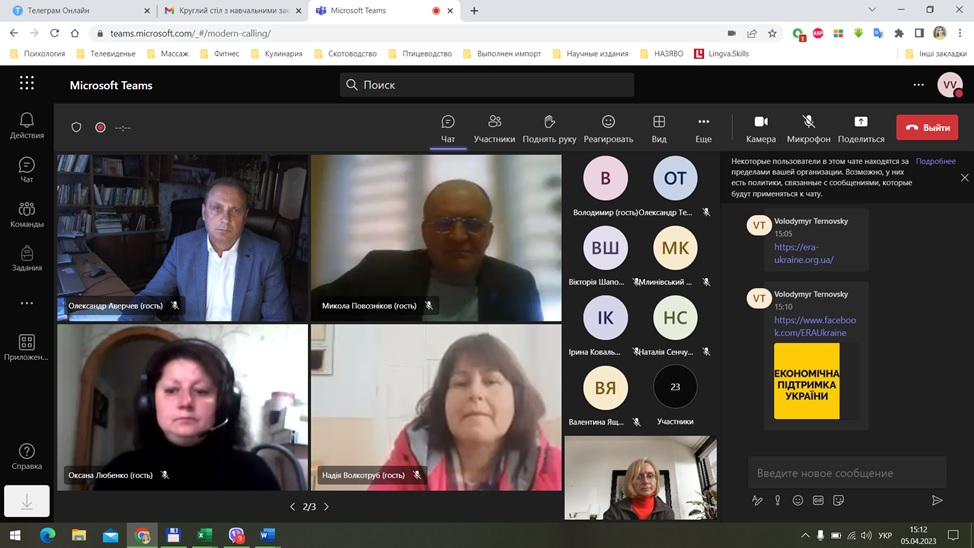974x548 pixels.
Task: Click the self-view video thumbnail
Action: pyautogui.click(x=640, y=477)
